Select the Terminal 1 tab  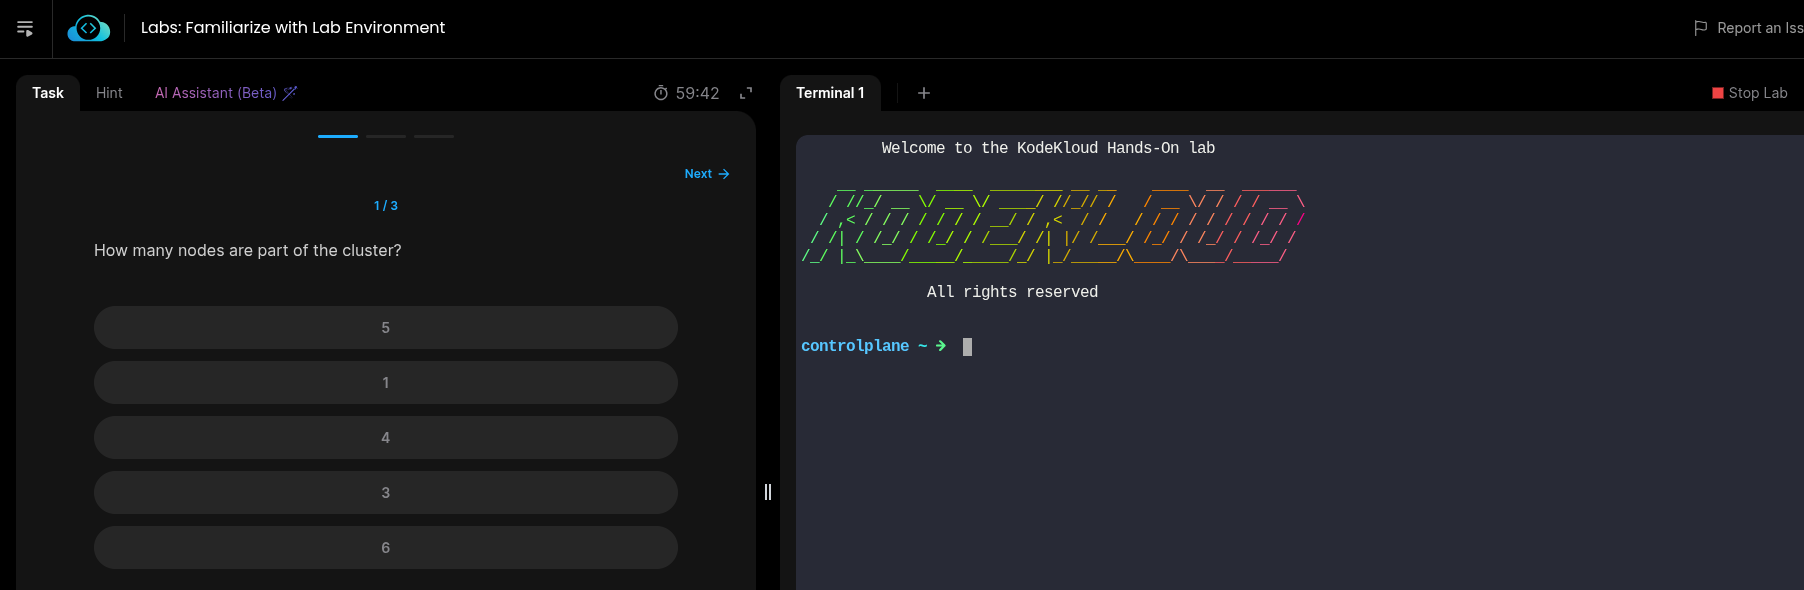coord(829,93)
